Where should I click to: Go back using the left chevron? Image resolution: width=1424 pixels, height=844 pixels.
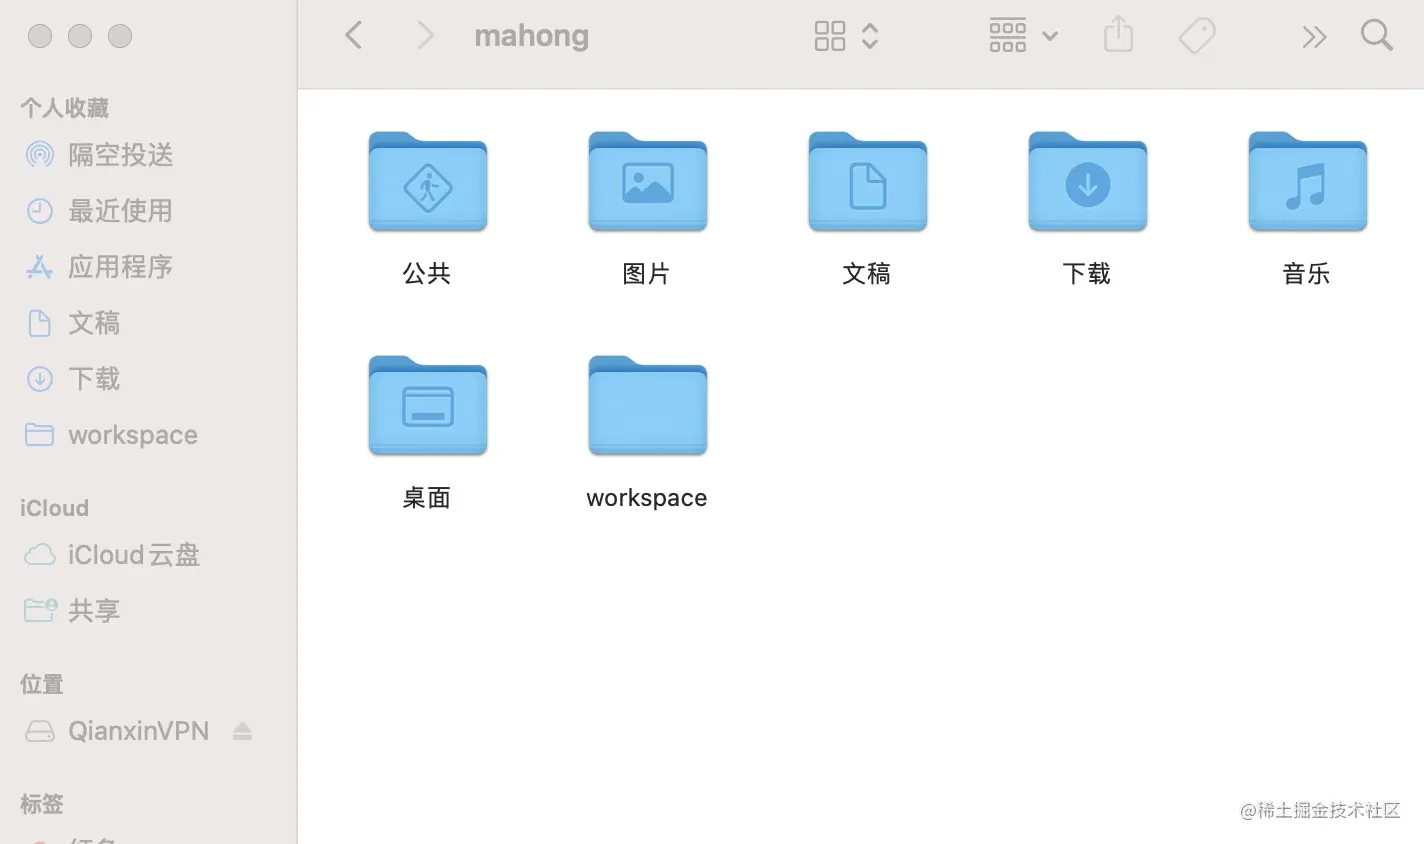tap(353, 36)
